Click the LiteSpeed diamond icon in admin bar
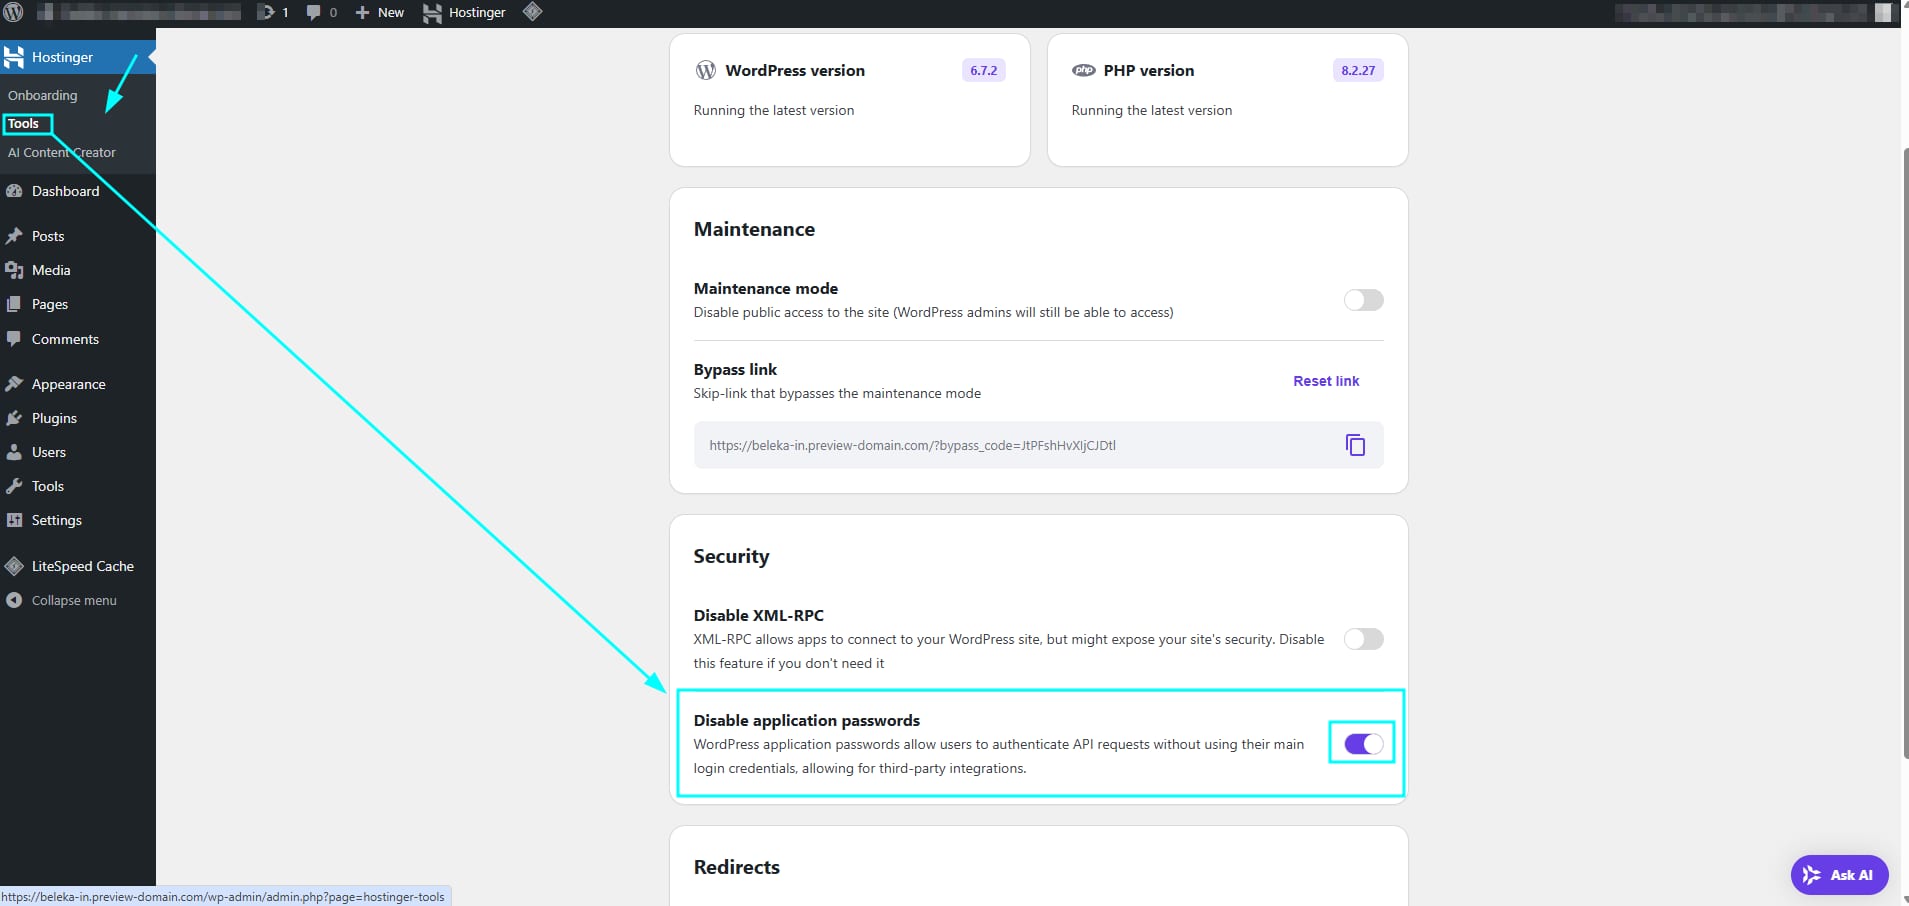This screenshot has height=906, width=1909. 532,12
